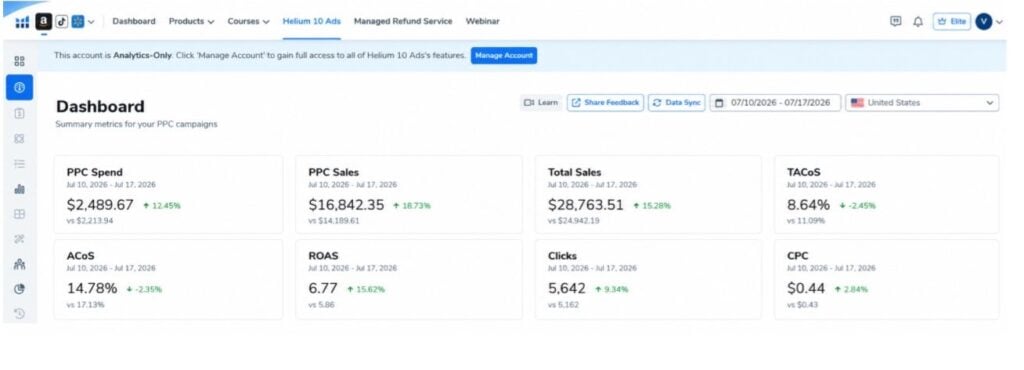Open the four-squares grid sidebar icon

coord(19,61)
